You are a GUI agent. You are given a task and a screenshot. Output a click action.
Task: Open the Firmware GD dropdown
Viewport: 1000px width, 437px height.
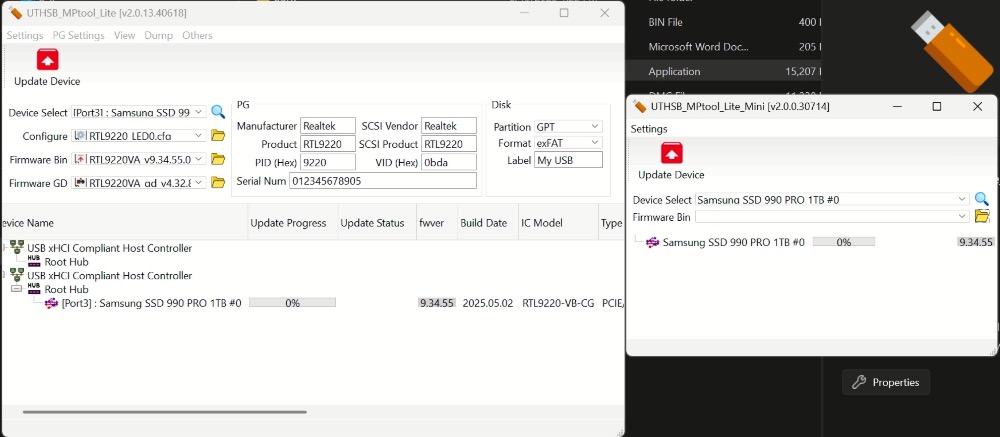pos(199,182)
